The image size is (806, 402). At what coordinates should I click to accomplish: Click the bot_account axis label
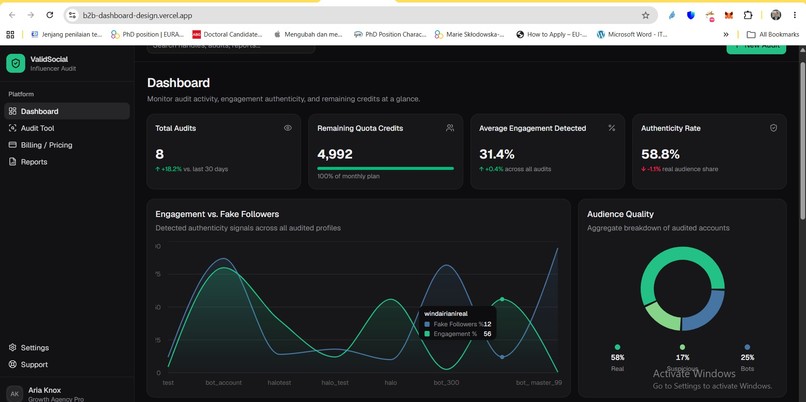tap(224, 382)
